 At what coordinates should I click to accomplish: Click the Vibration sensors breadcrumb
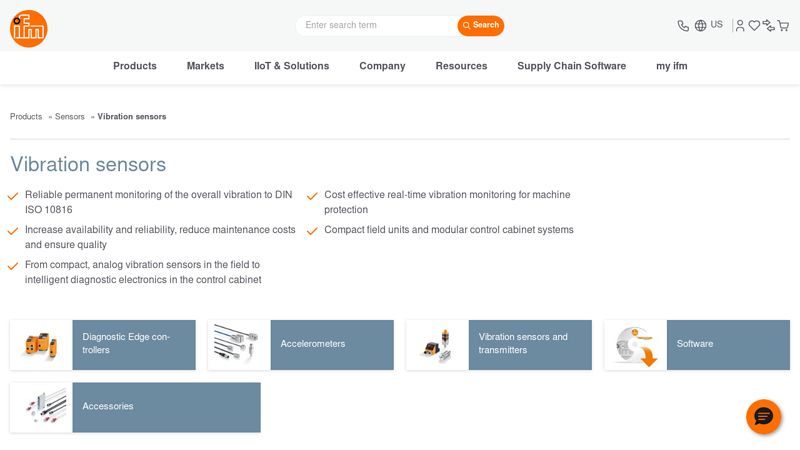[x=132, y=116]
